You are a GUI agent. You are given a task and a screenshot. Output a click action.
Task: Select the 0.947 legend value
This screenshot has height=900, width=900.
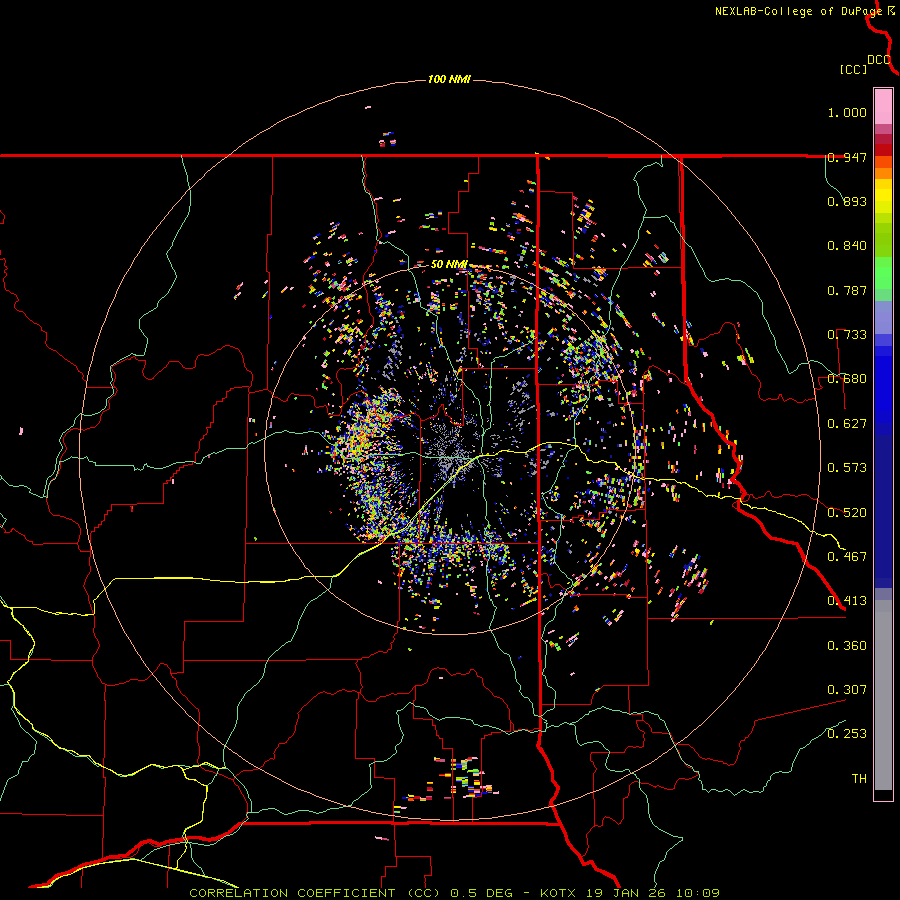point(847,157)
